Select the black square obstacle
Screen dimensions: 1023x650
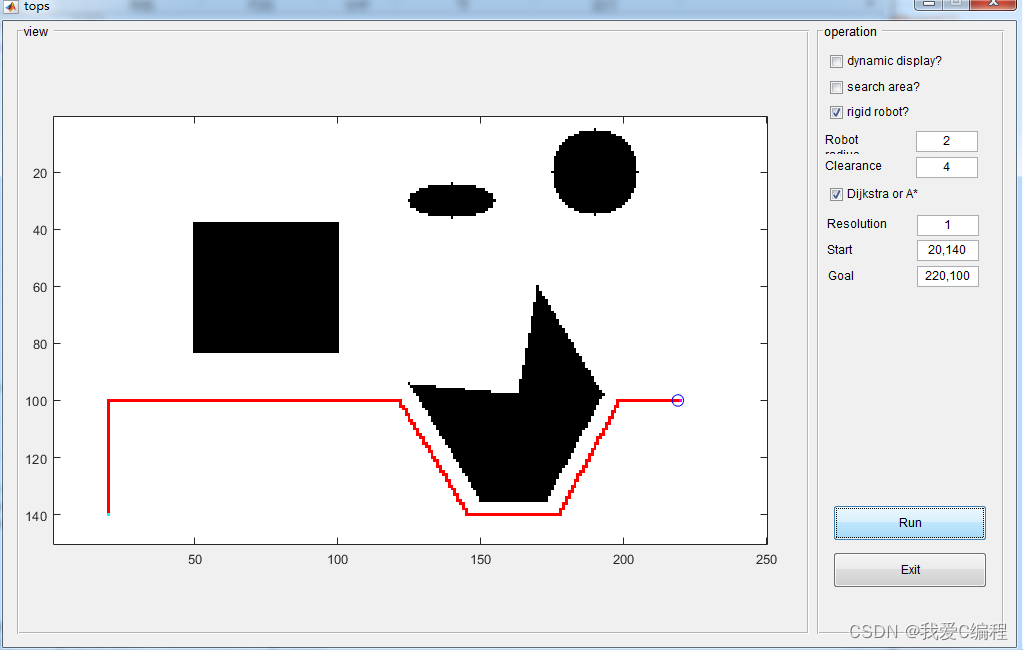coord(266,288)
